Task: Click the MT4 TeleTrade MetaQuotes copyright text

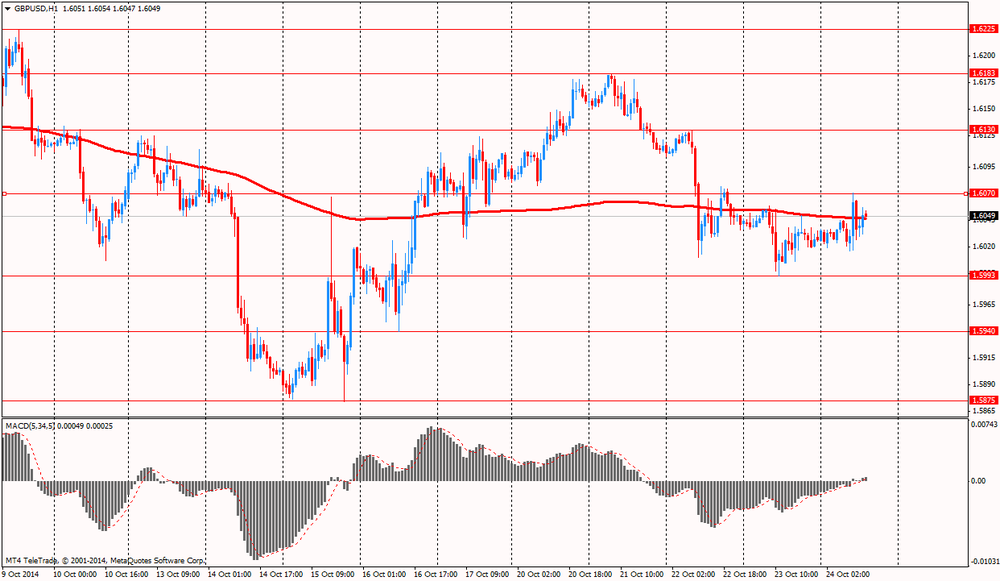Action: (x=105, y=561)
